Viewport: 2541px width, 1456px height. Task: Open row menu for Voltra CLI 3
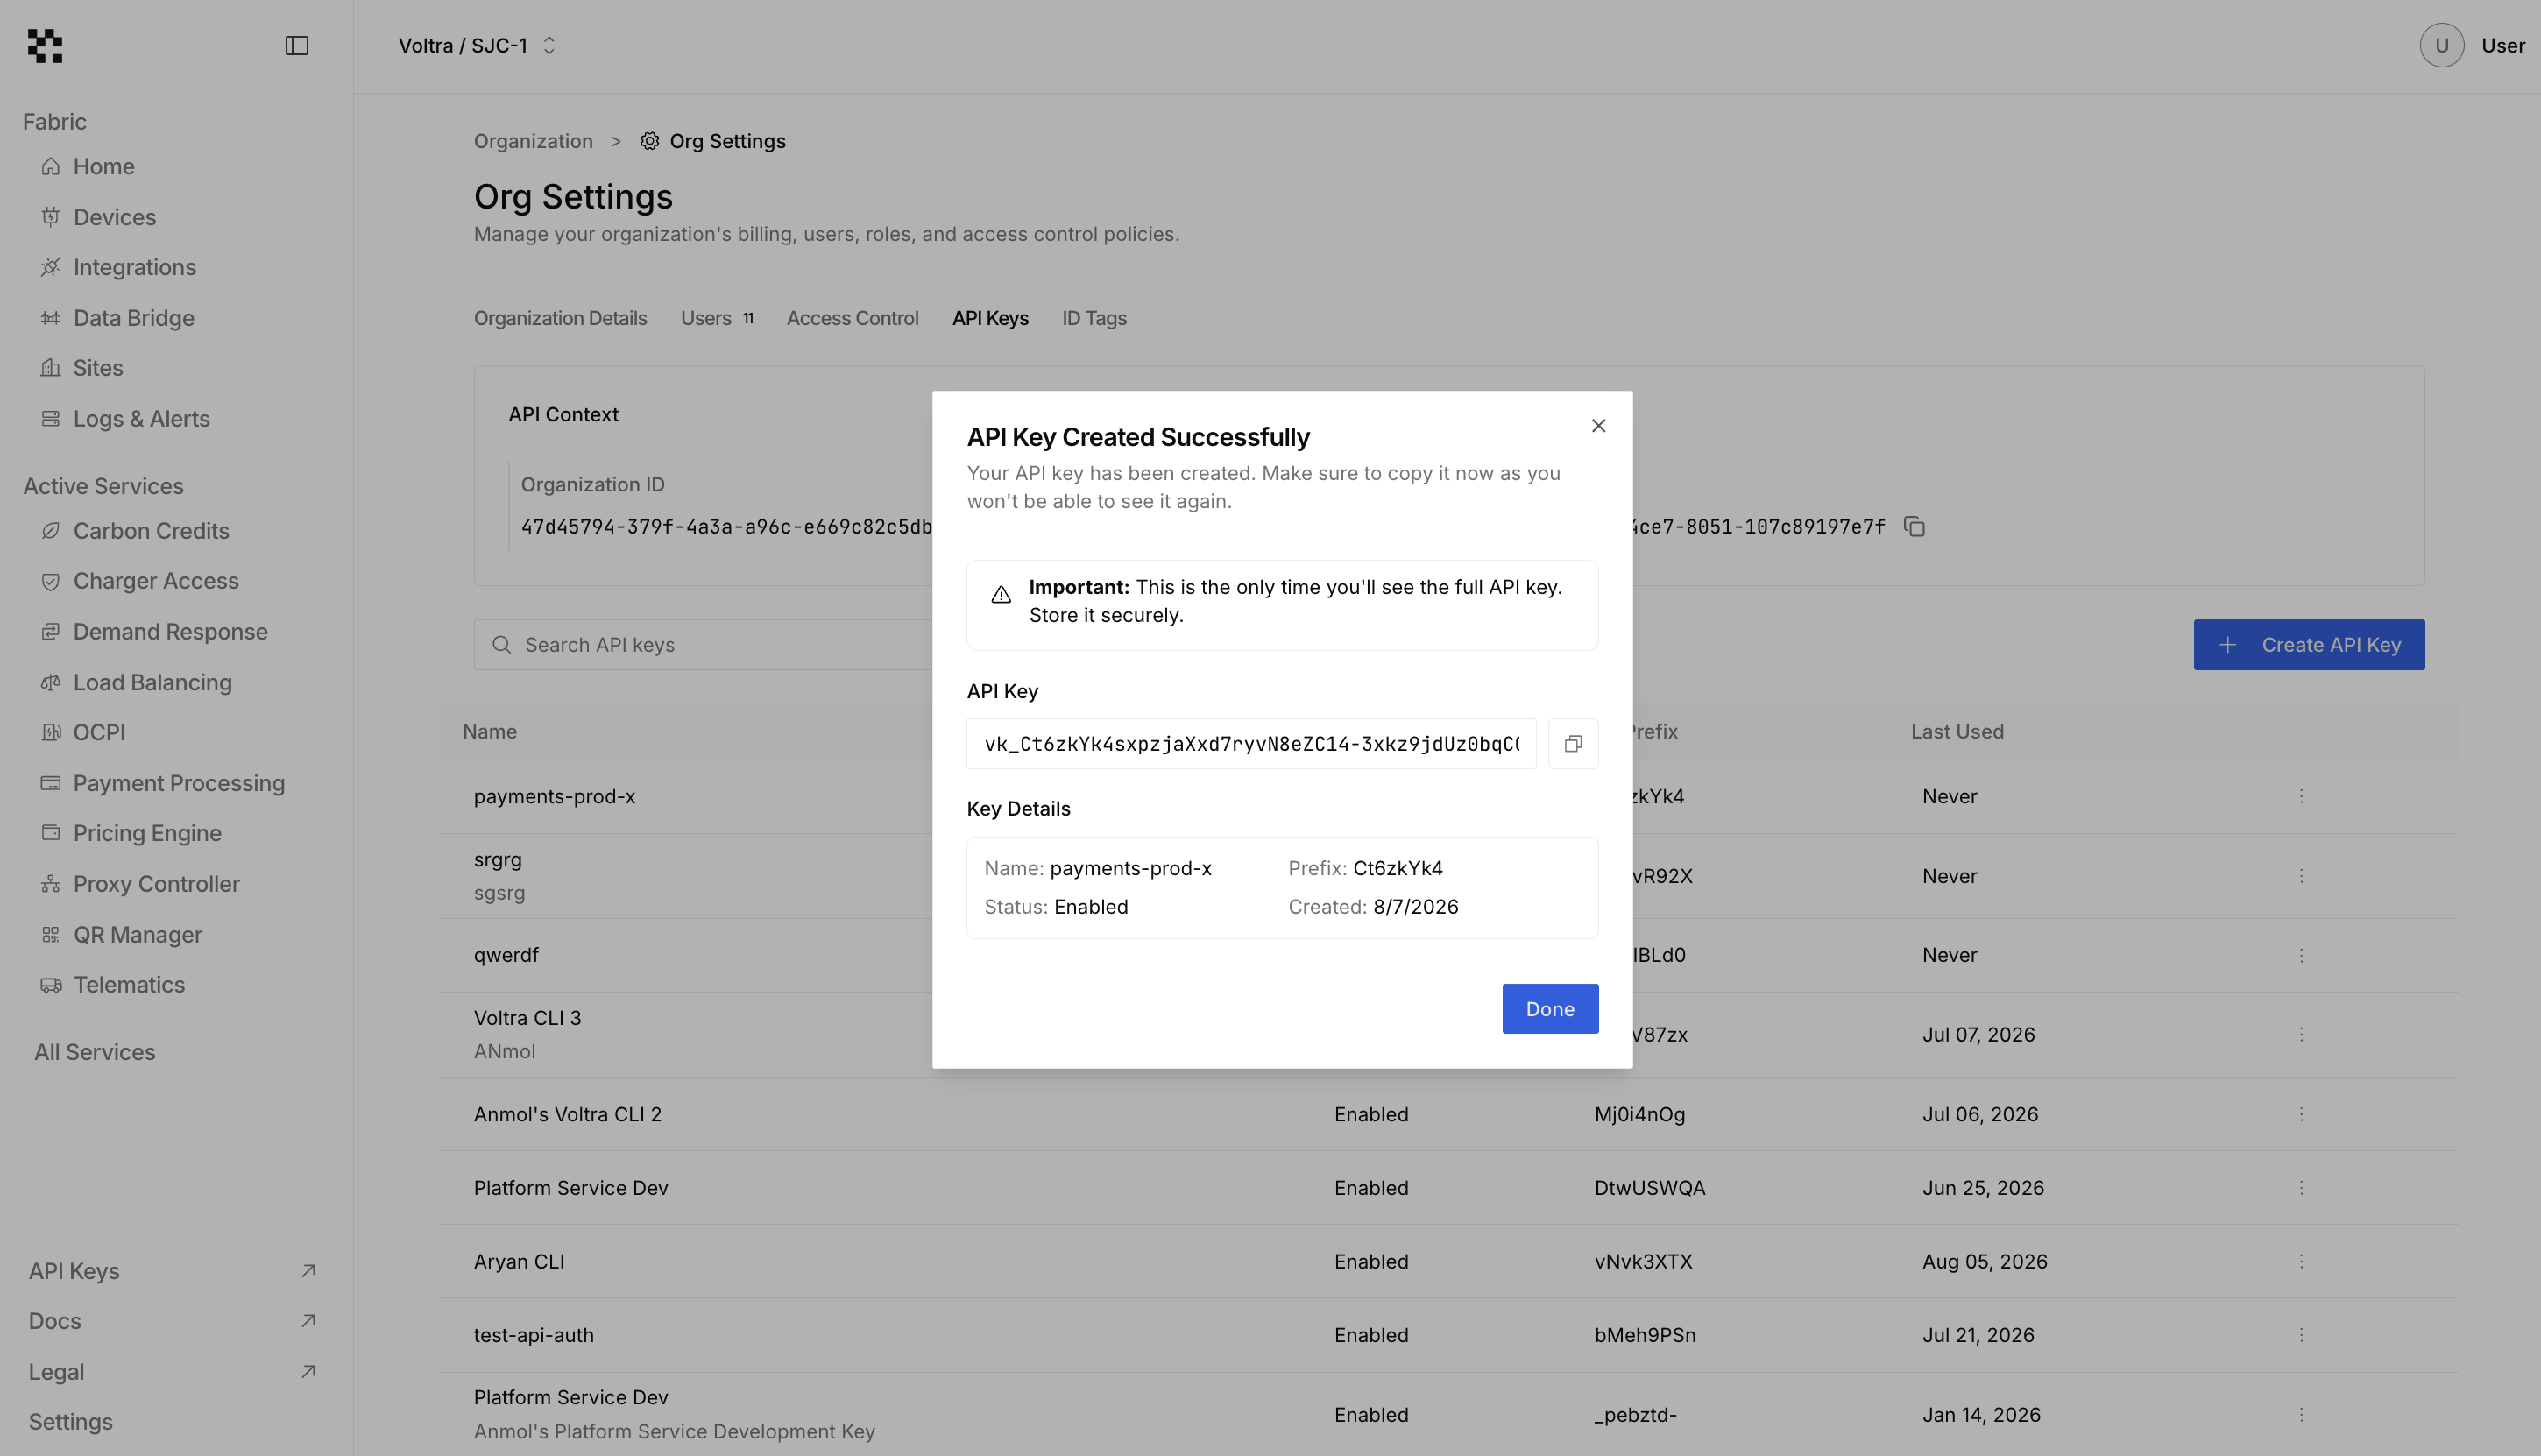tap(2301, 1035)
